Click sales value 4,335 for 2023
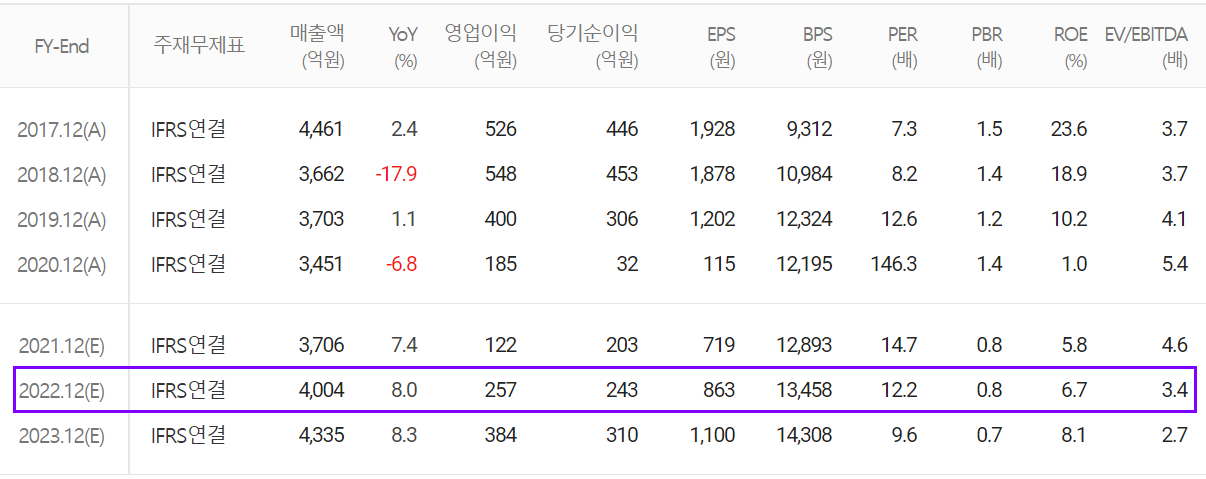Screen dimensions: 1206x479 click(321, 435)
